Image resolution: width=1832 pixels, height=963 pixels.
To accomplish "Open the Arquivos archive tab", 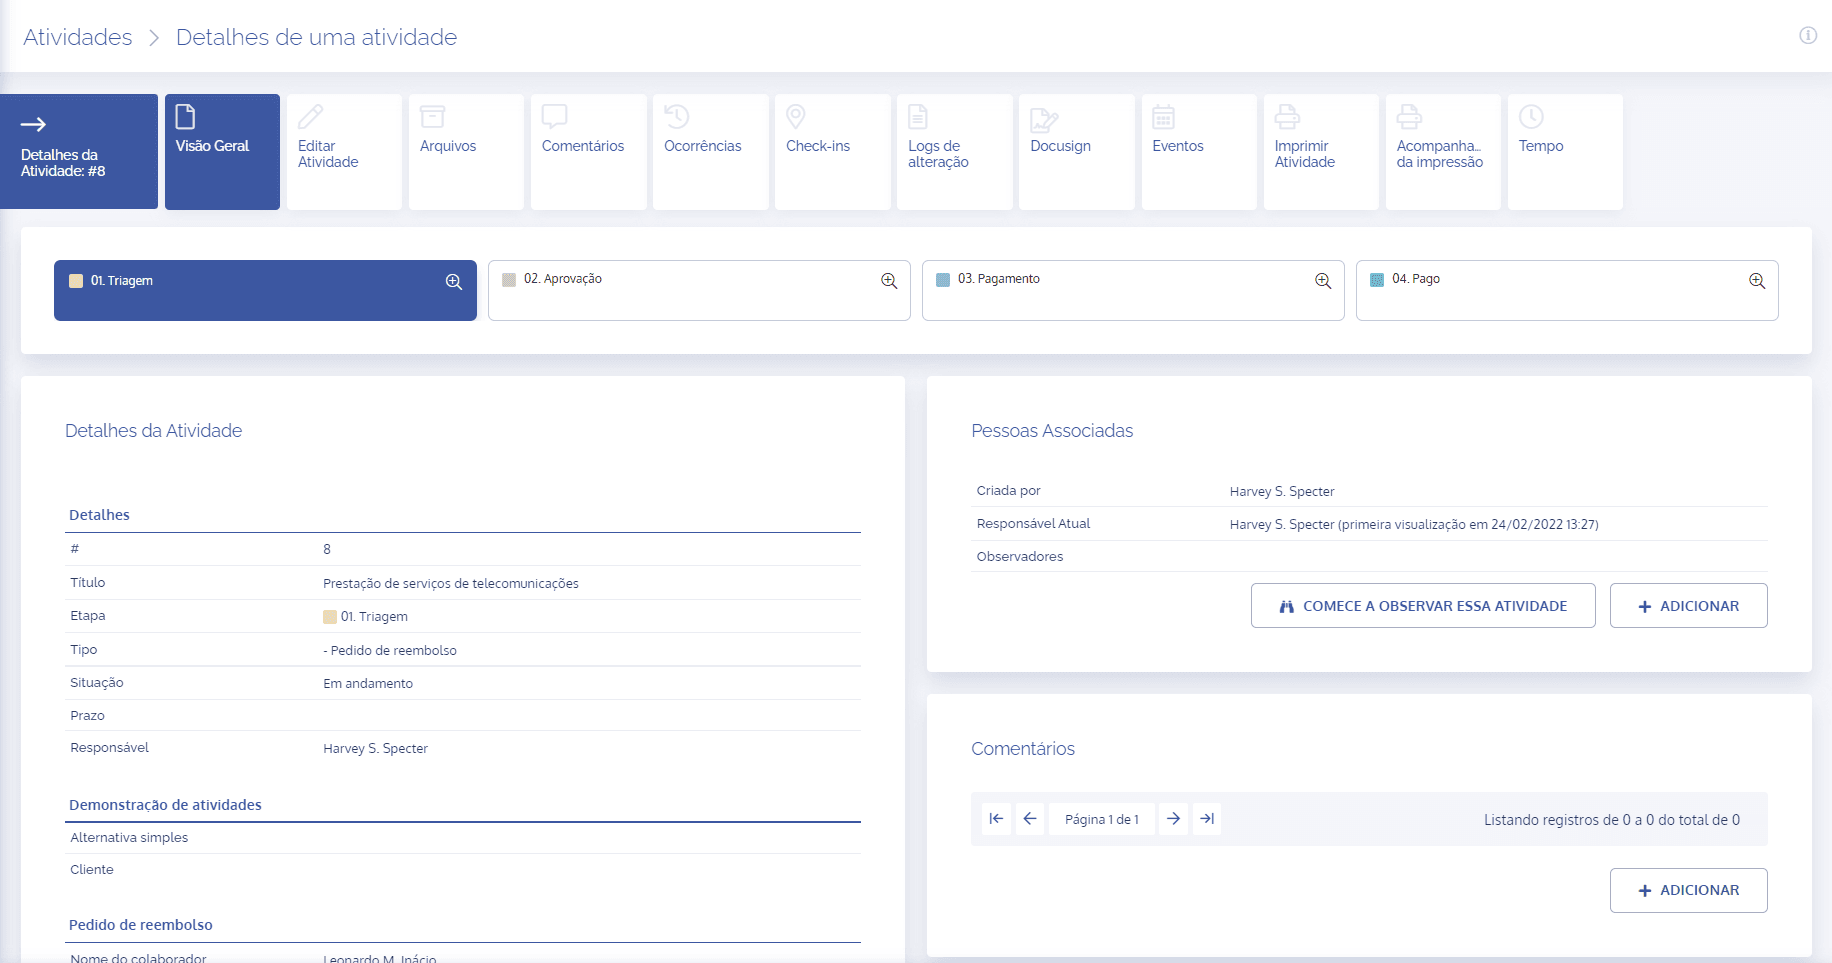I will pyautogui.click(x=466, y=152).
